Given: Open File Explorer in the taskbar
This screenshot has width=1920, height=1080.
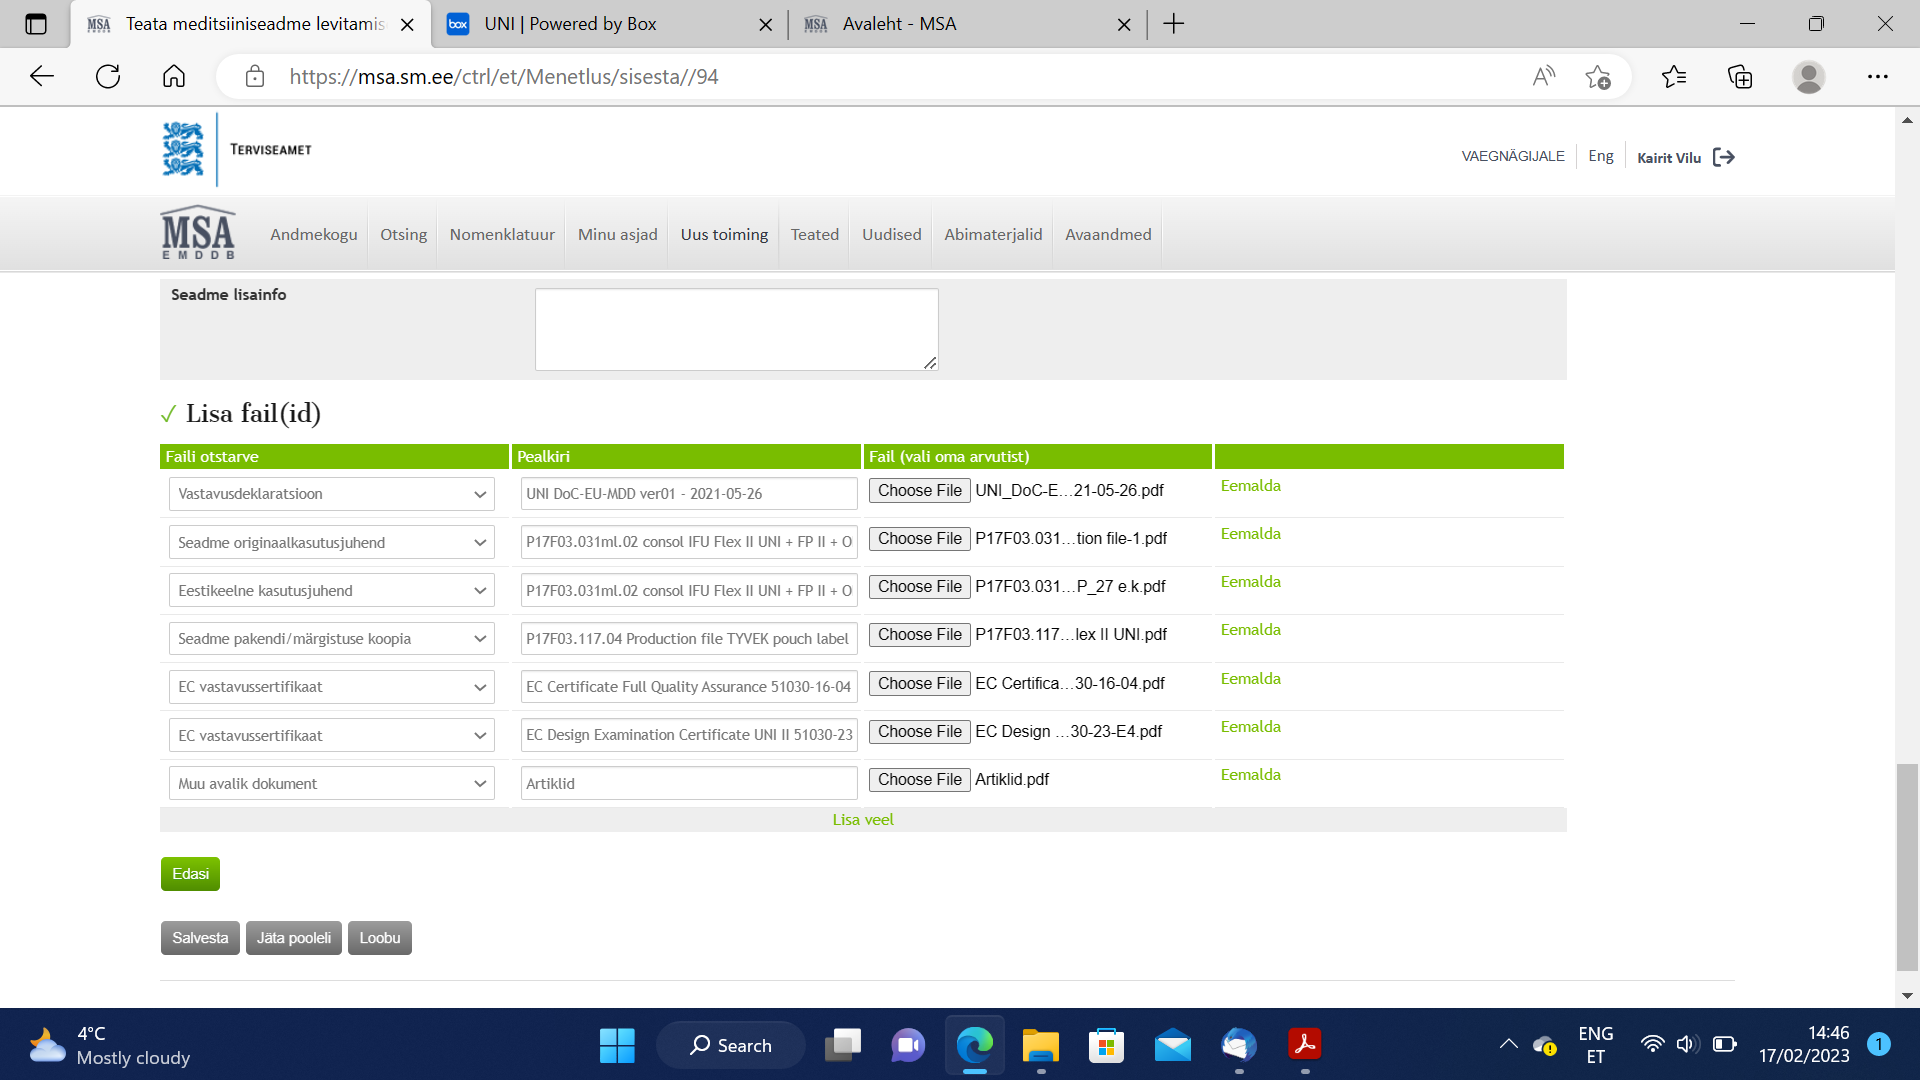Looking at the screenshot, I should [x=1040, y=1045].
